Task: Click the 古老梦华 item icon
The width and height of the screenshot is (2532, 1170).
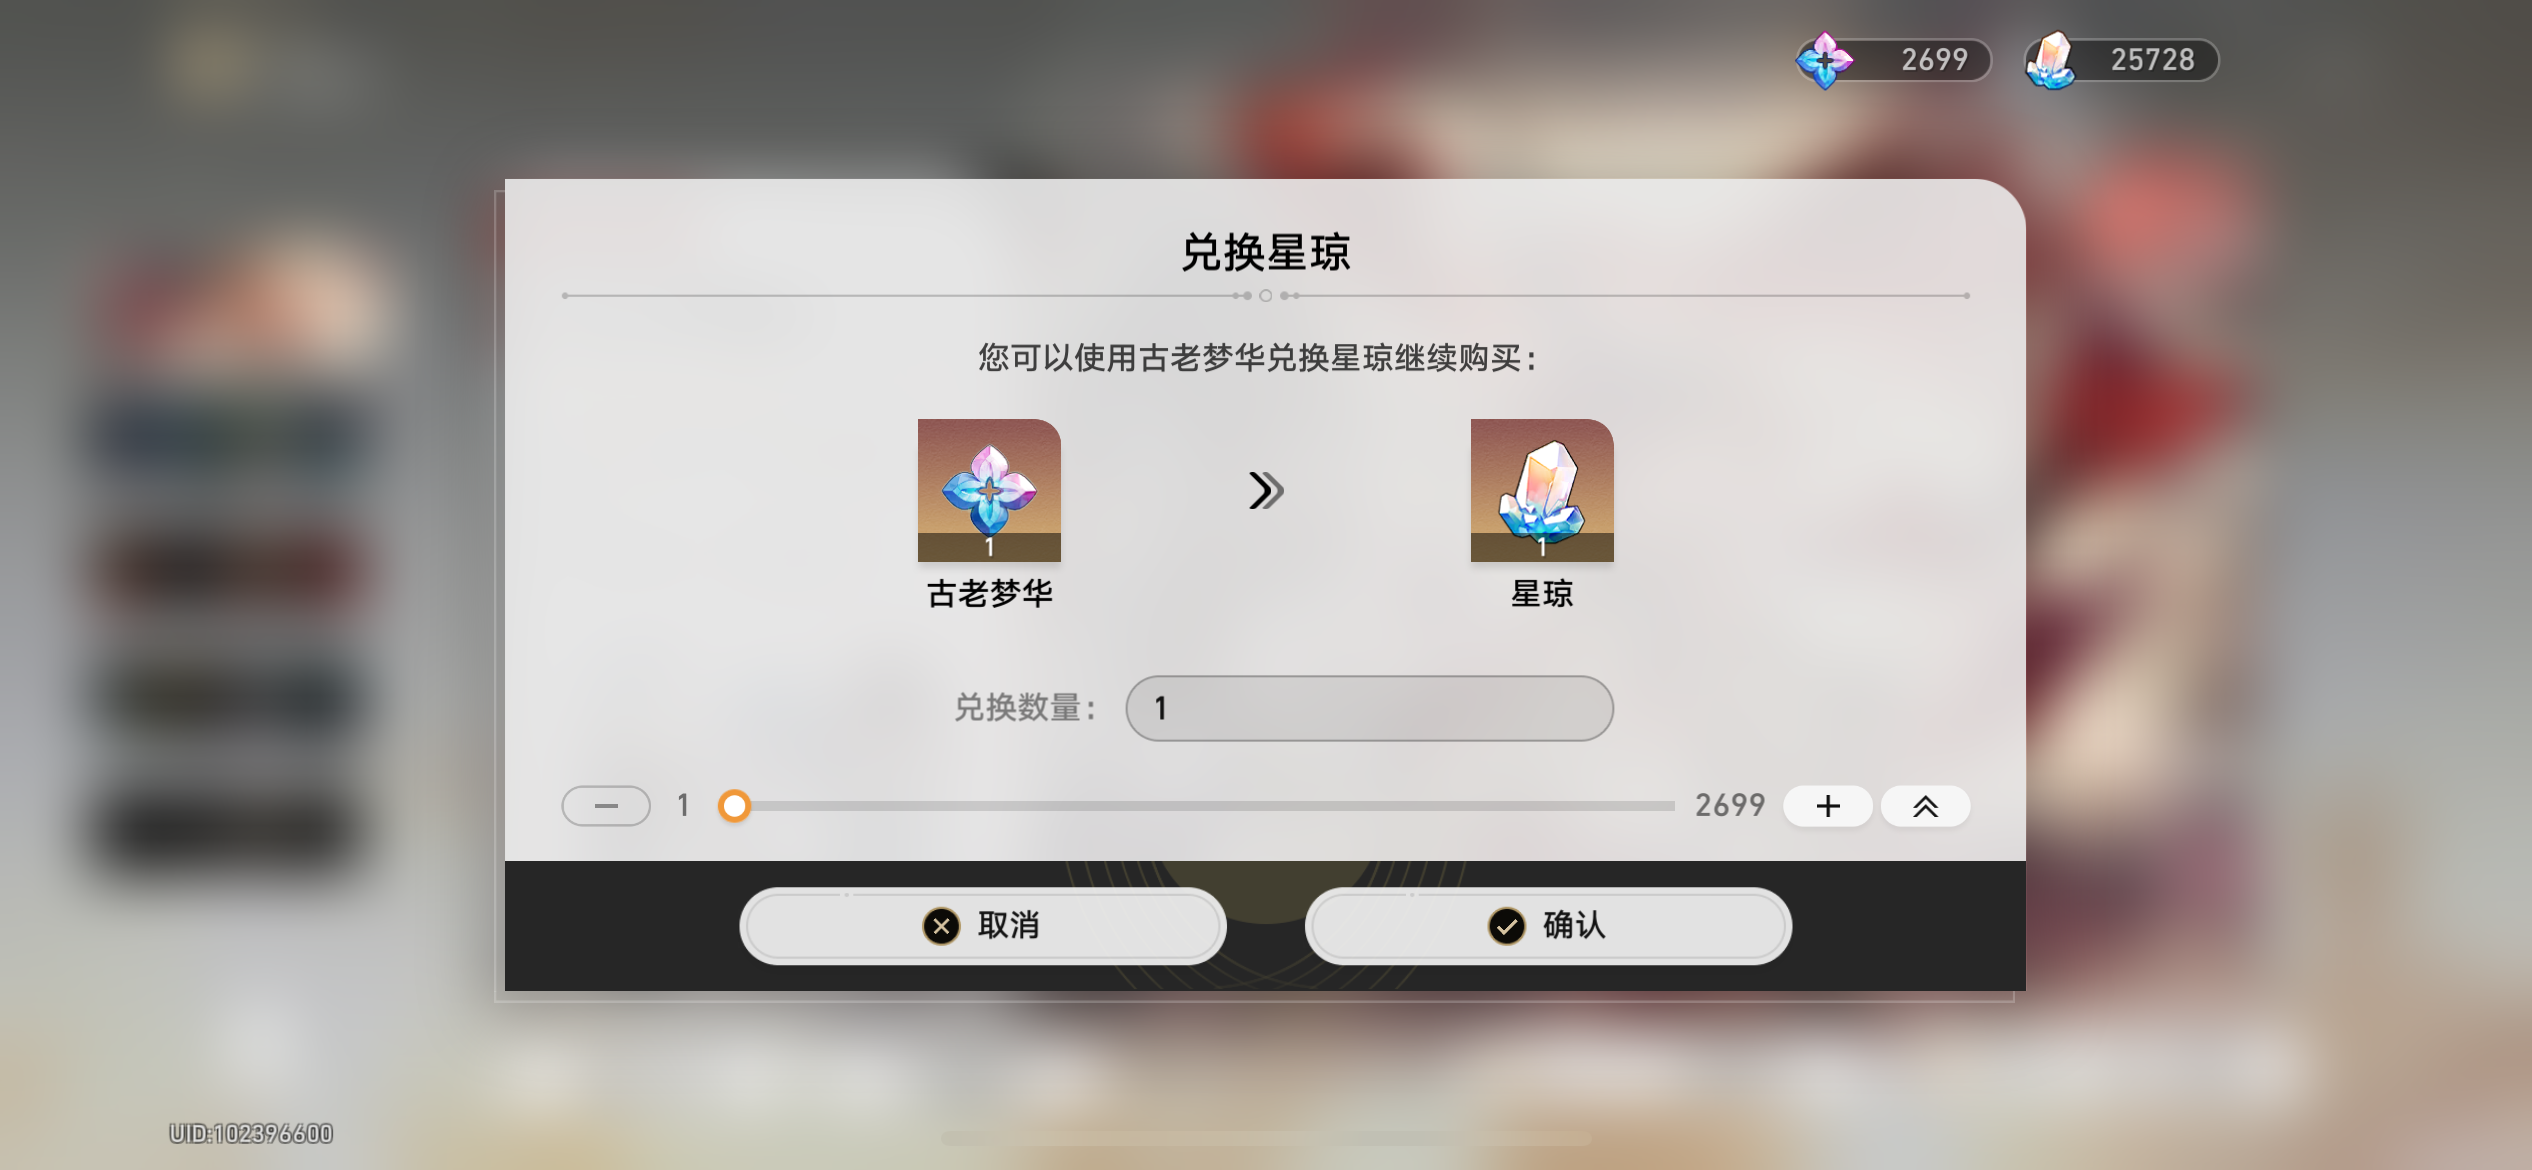Action: coord(989,490)
